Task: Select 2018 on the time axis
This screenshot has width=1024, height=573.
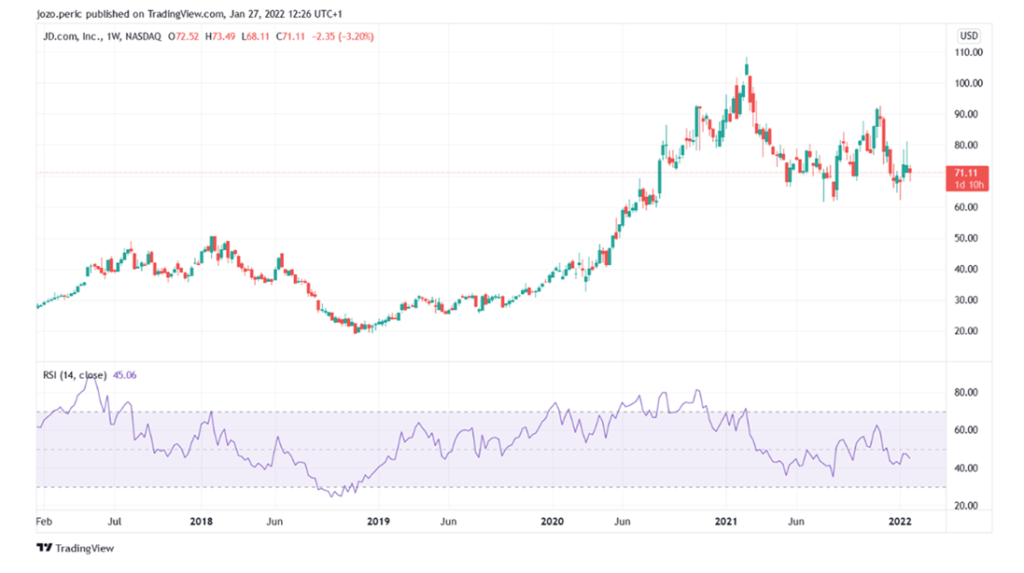Action: pos(201,521)
